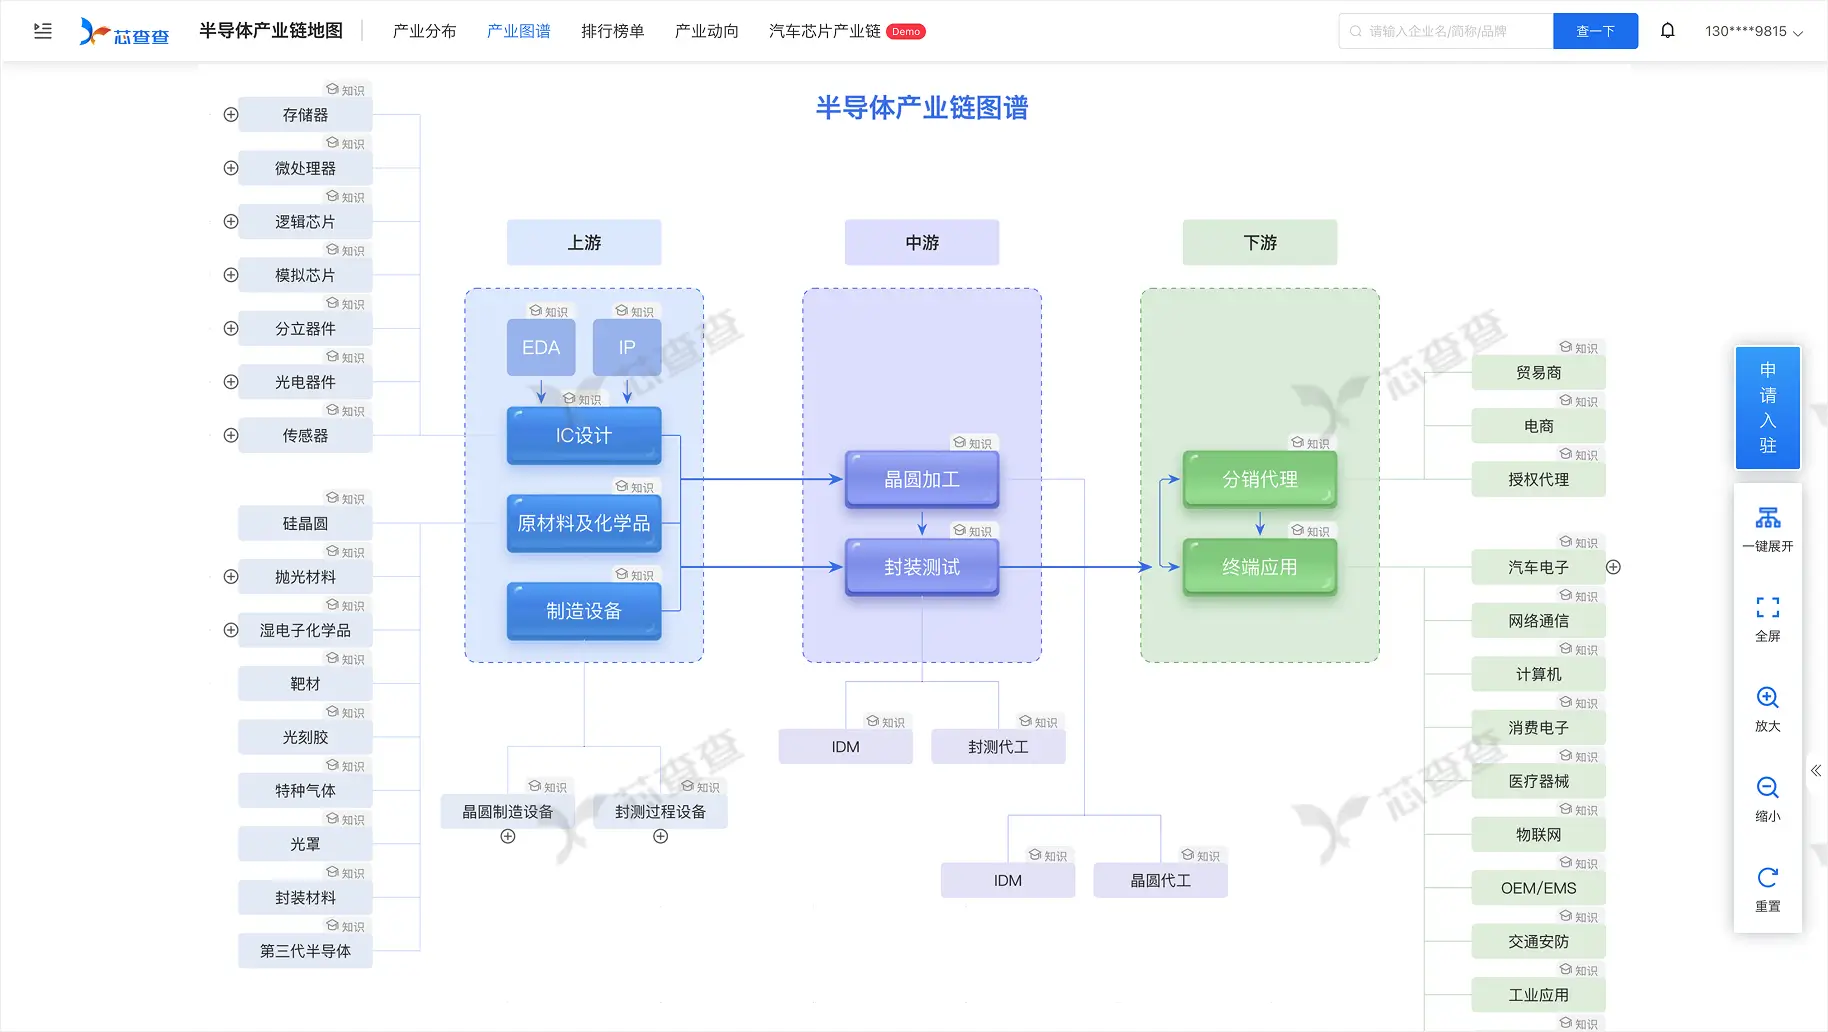This screenshot has width=1828, height=1032.
Task: Reset the diagram with 重置 icon
Action: (x=1767, y=878)
